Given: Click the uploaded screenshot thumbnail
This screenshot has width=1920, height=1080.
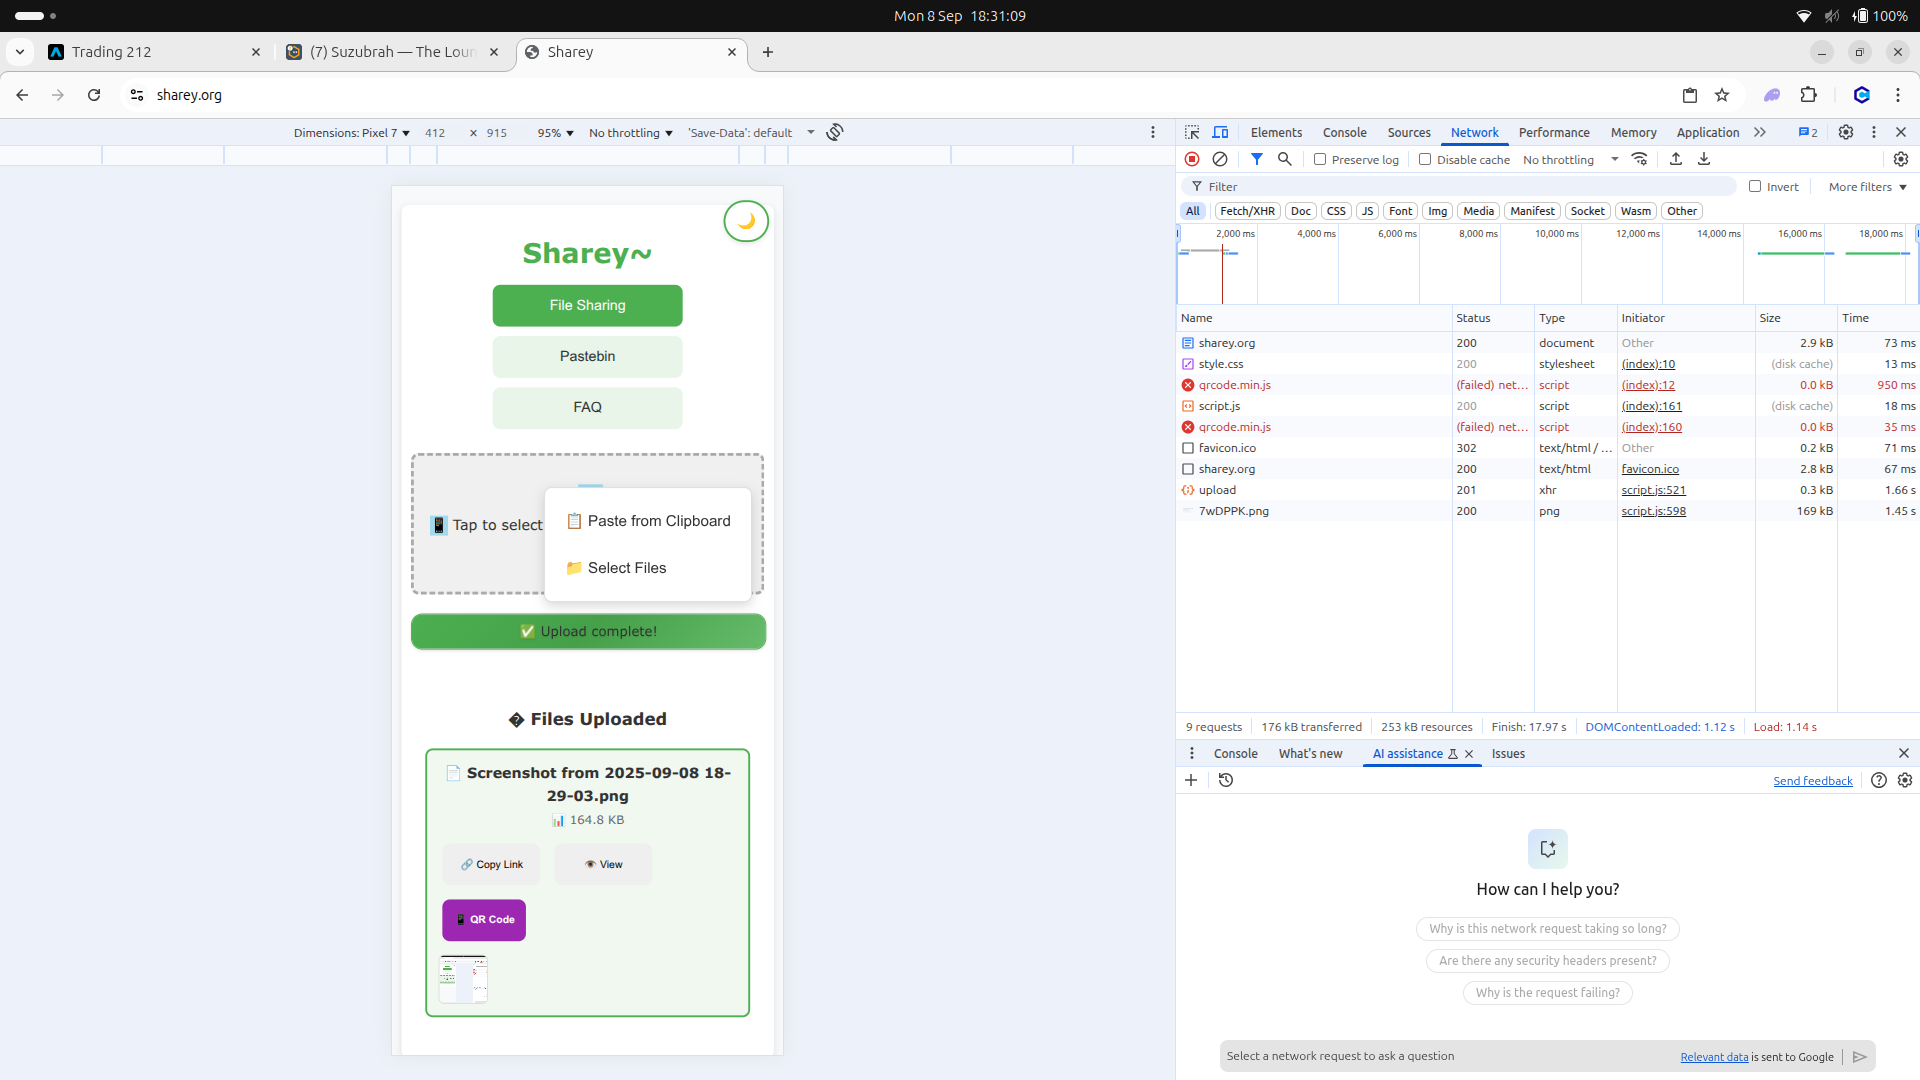Looking at the screenshot, I should [x=463, y=979].
